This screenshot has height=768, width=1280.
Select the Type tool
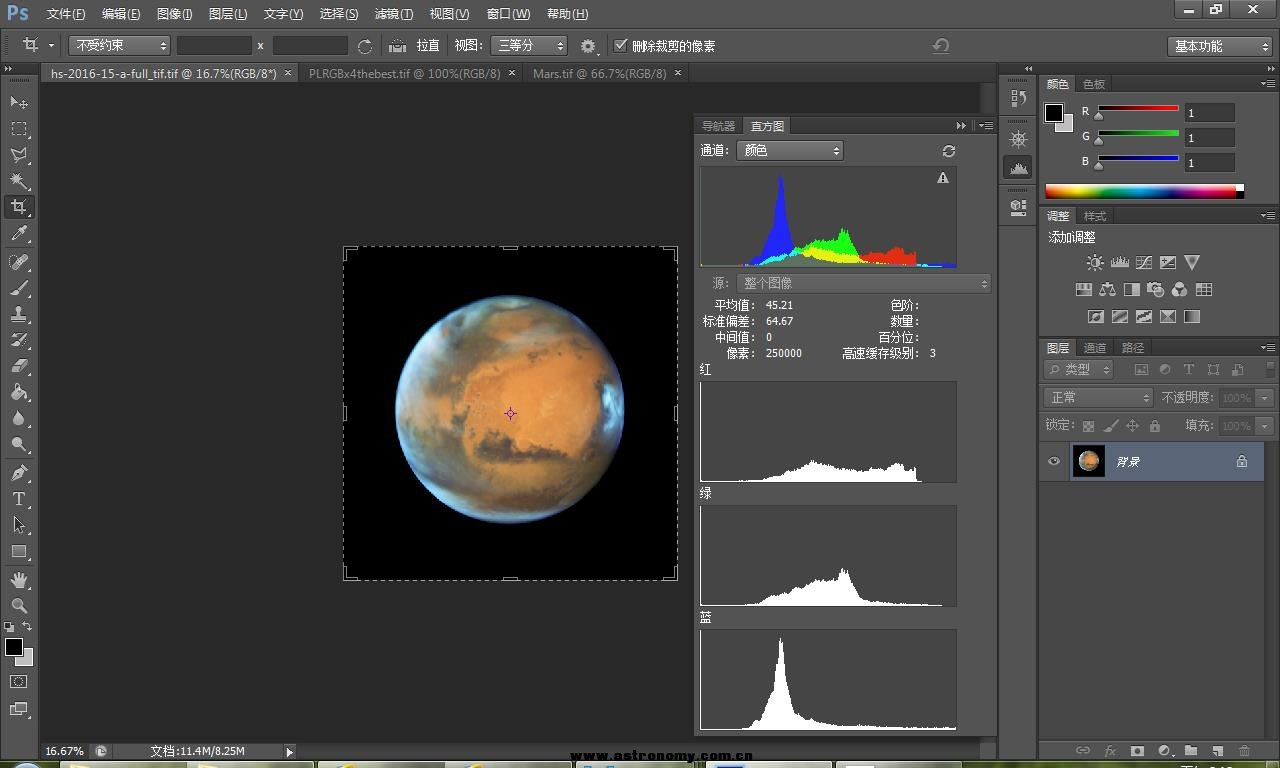pos(19,499)
